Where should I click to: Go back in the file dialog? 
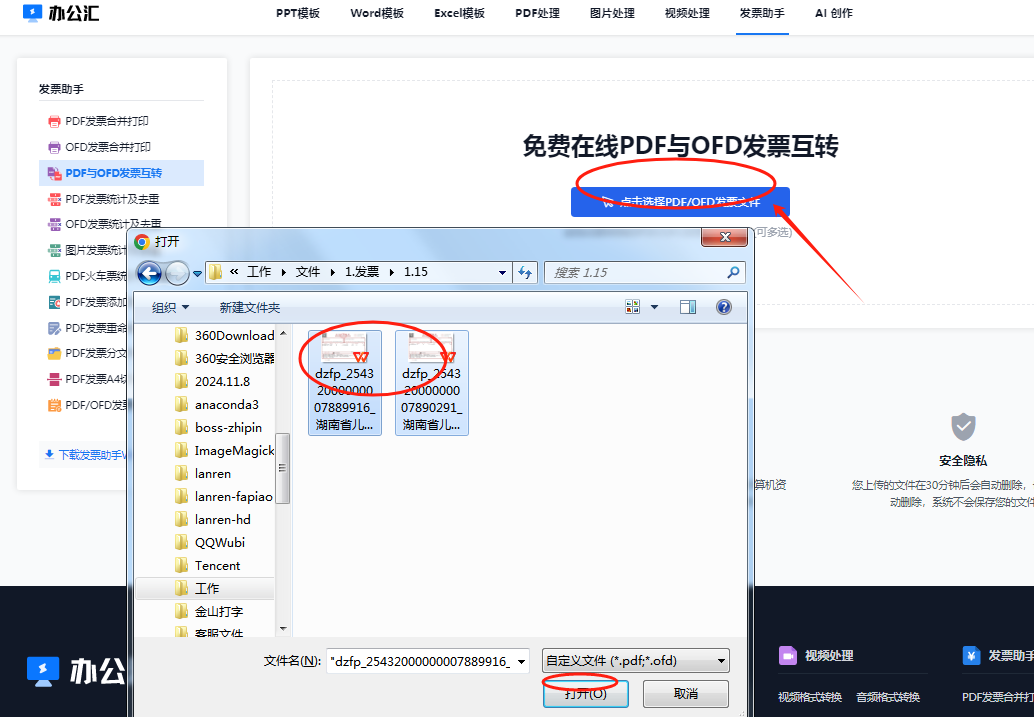tap(149, 272)
